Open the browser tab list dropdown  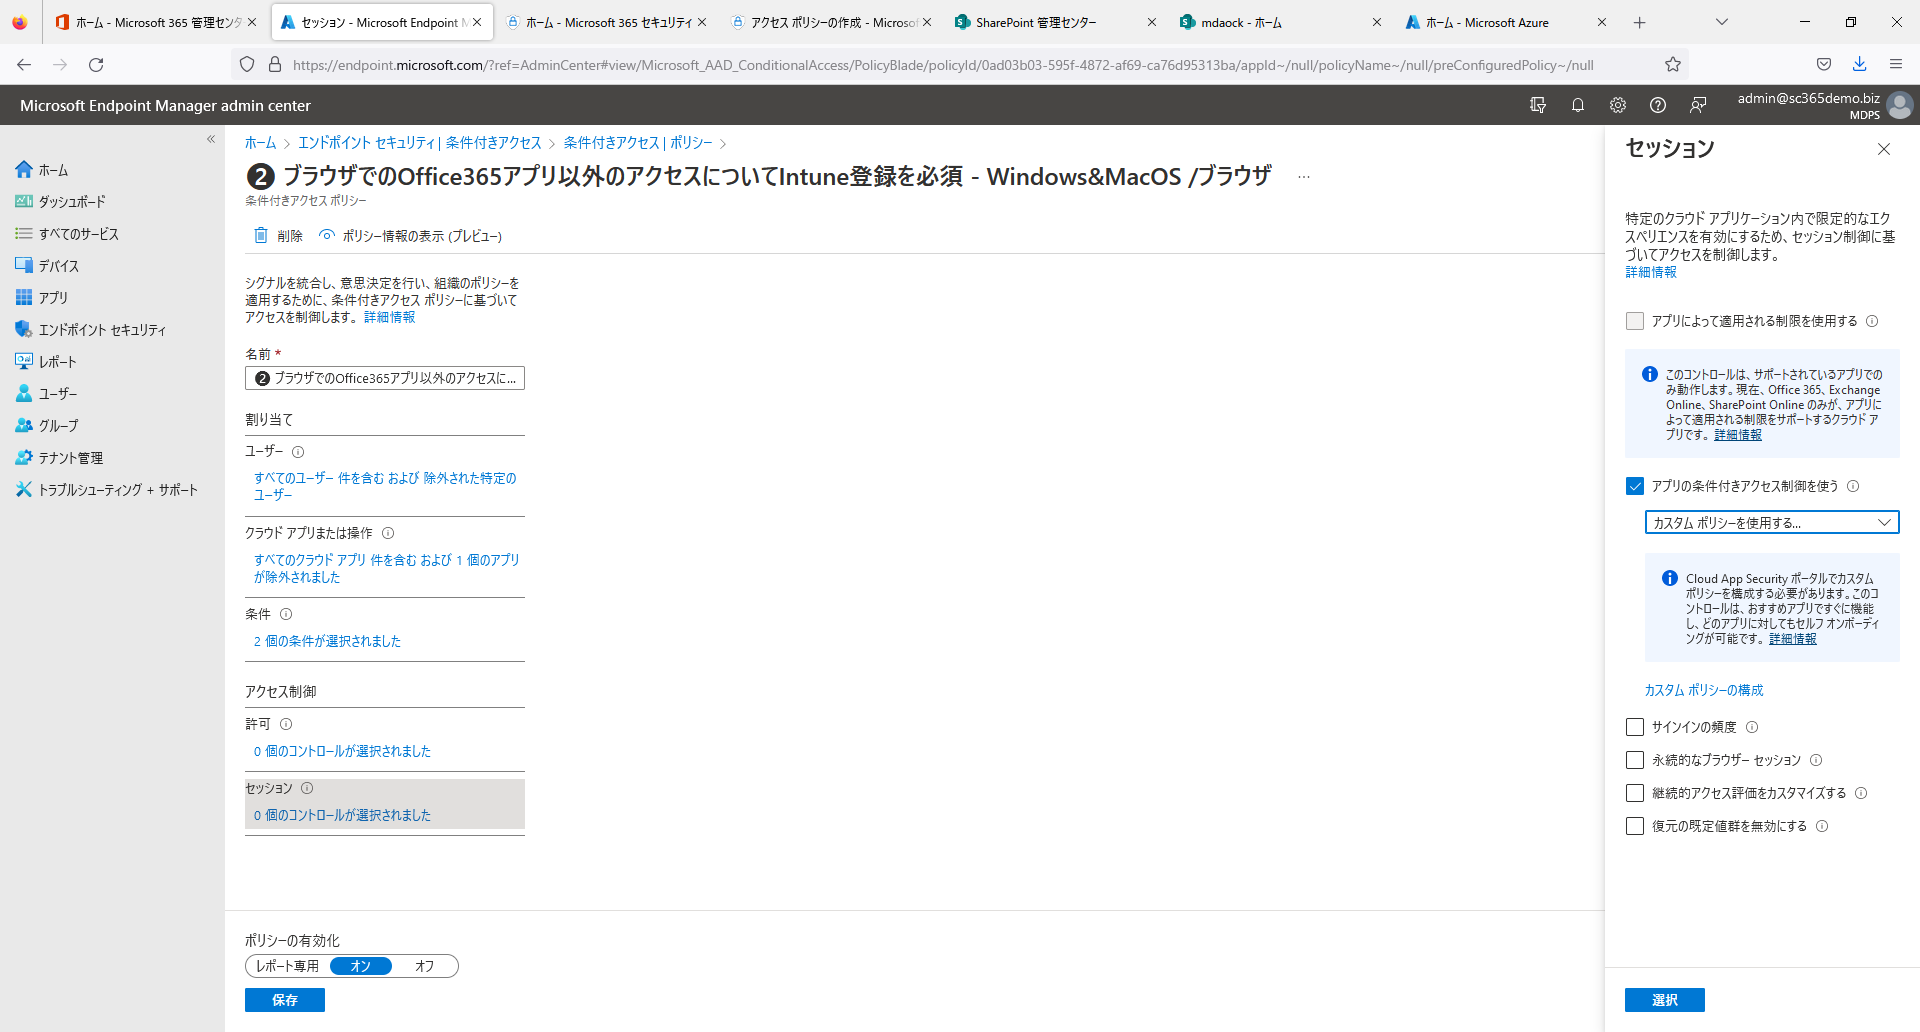click(x=1721, y=22)
